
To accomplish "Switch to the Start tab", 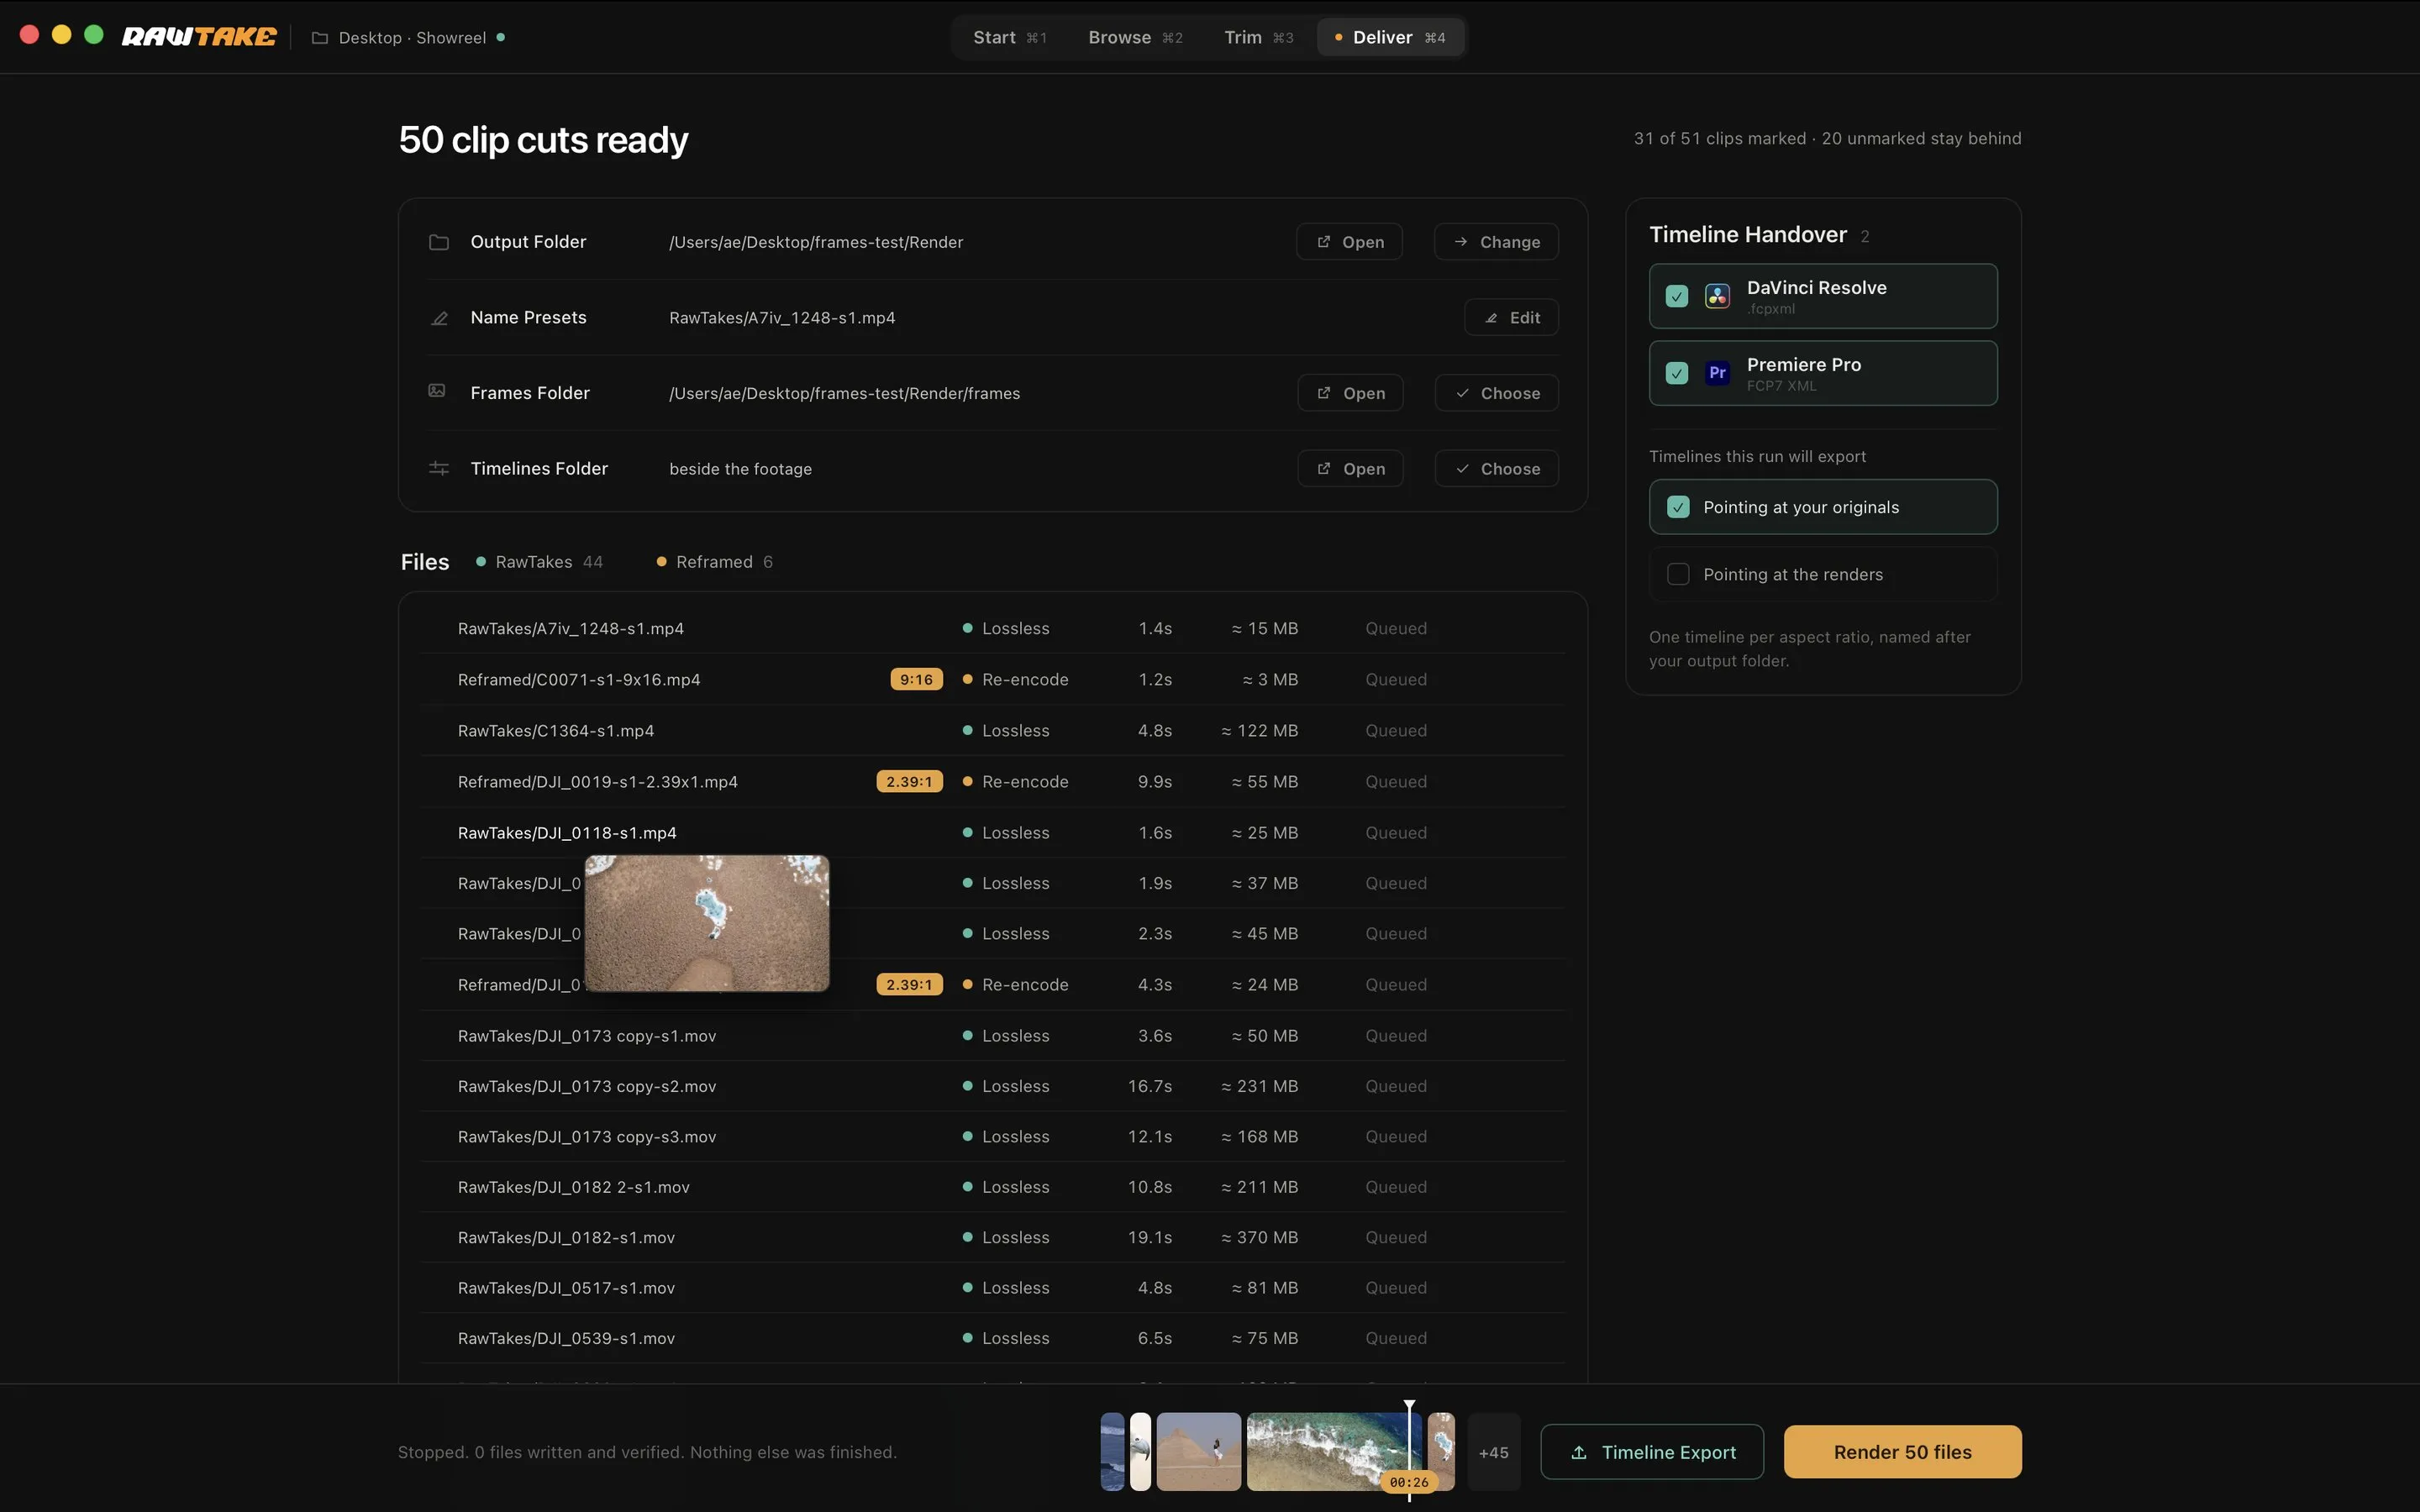I will click(x=1010, y=37).
